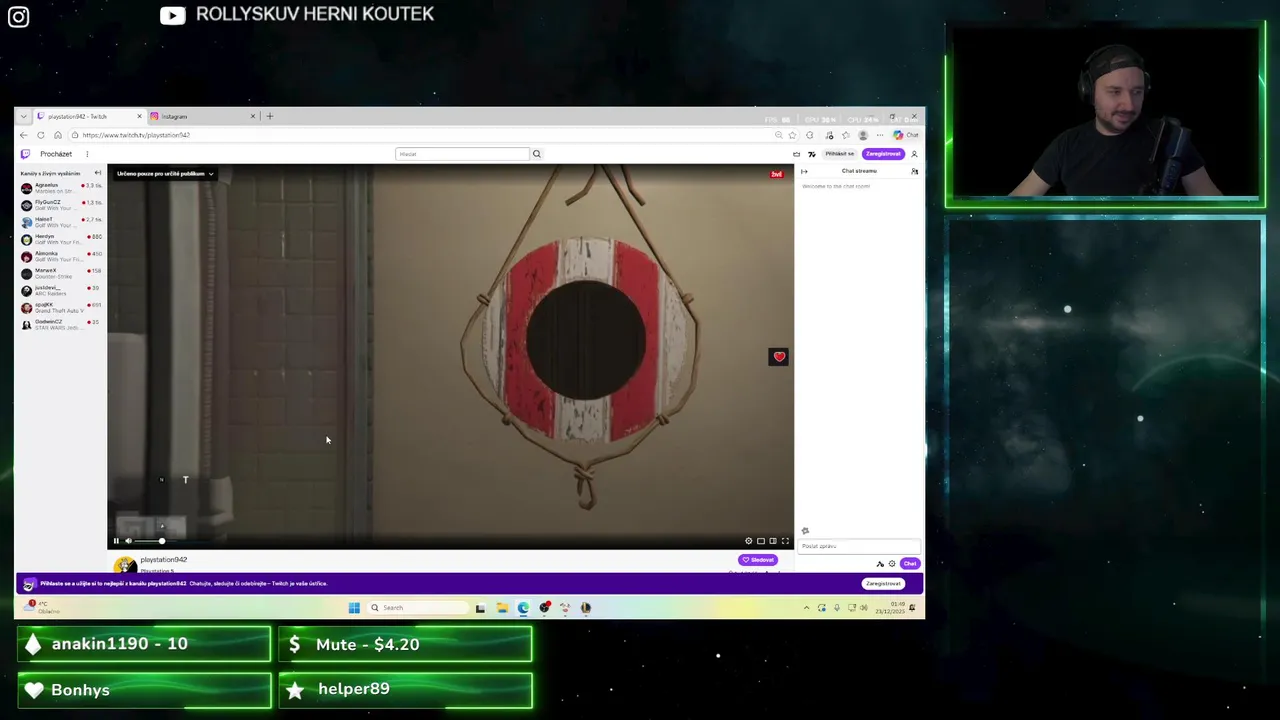Image resolution: width=1280 pixels, height=720 pixels.
Task: Open the playstation942 channel avatar
Action: point(125,566)
